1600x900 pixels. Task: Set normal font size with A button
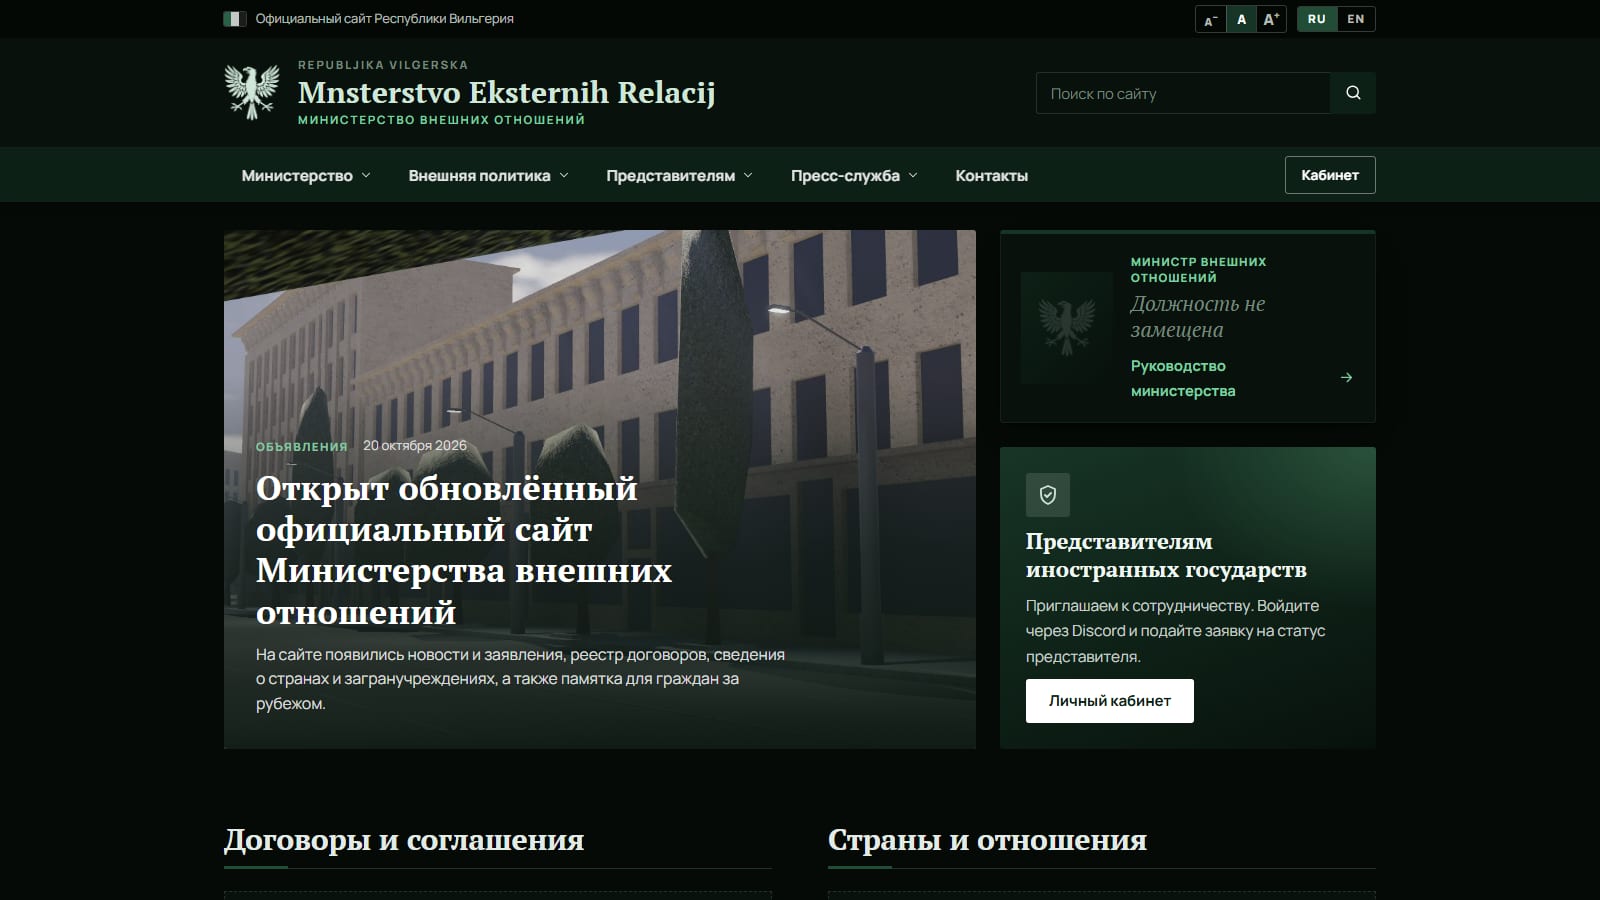[x=1242, y=19]
